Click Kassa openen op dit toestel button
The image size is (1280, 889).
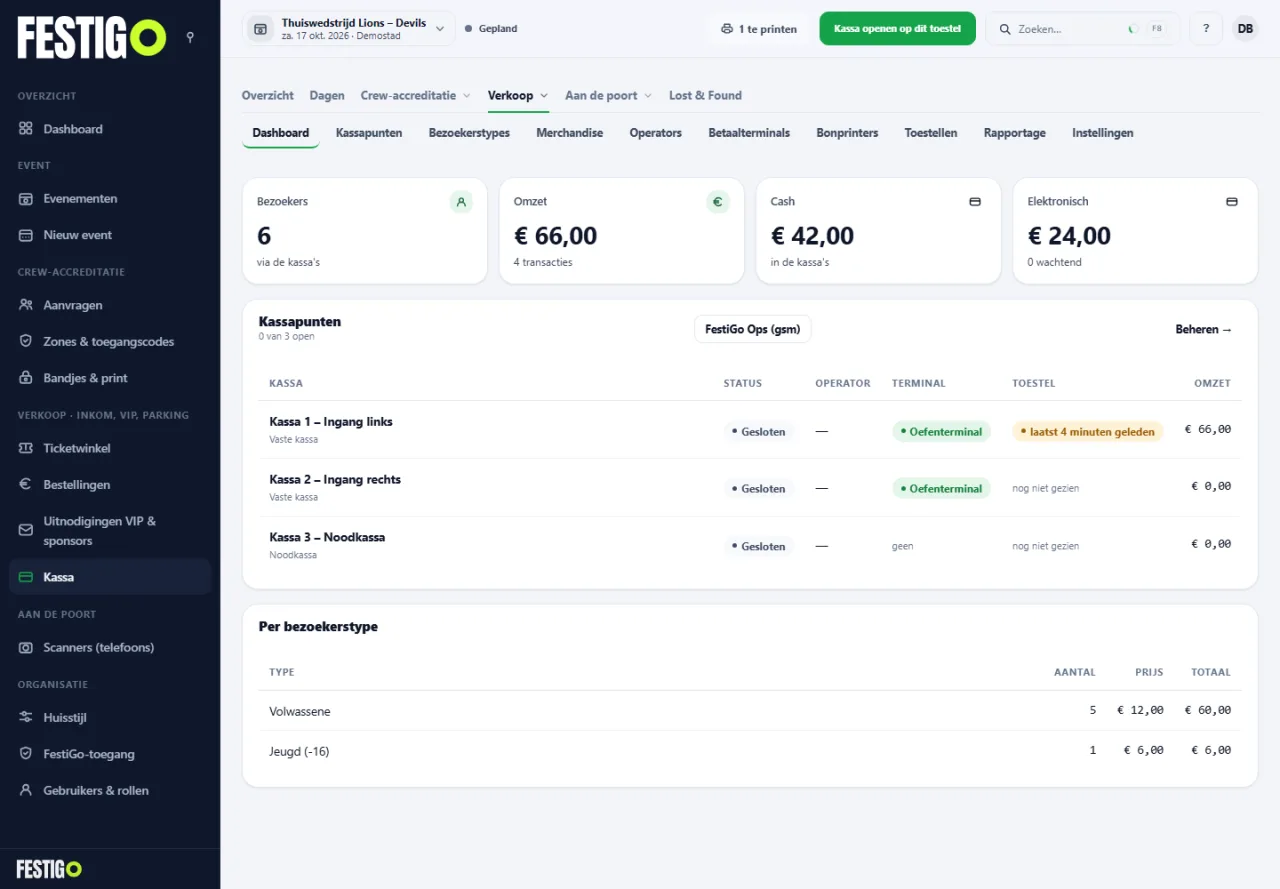(897, 29)
